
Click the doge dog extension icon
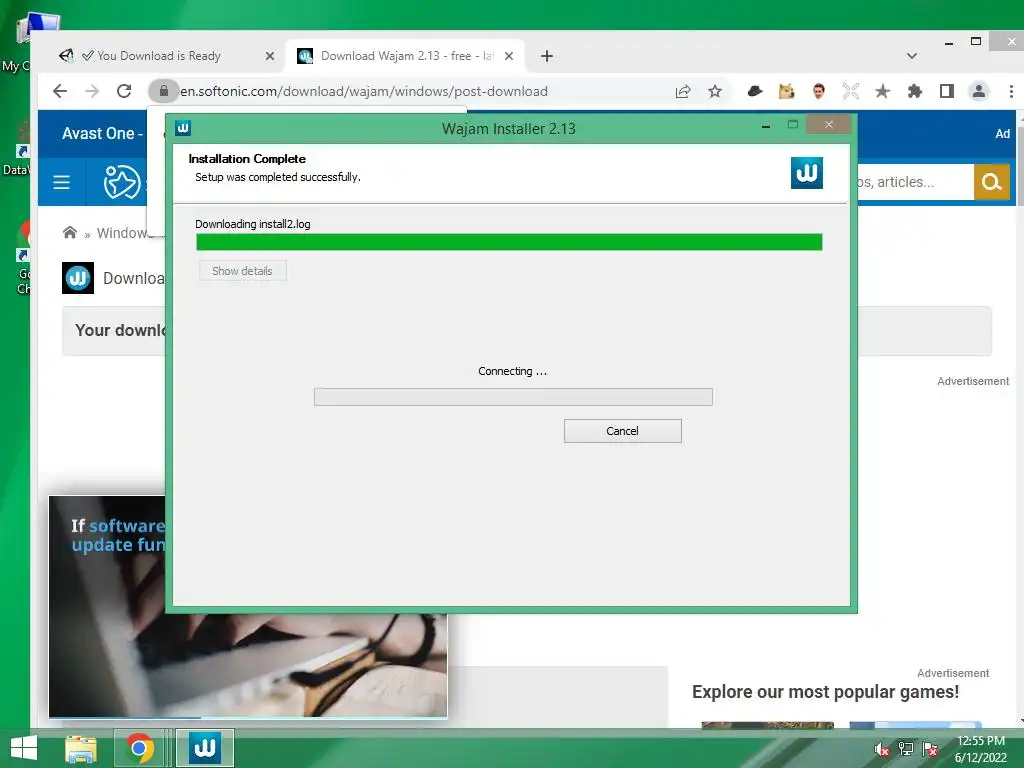click(787, 91)
